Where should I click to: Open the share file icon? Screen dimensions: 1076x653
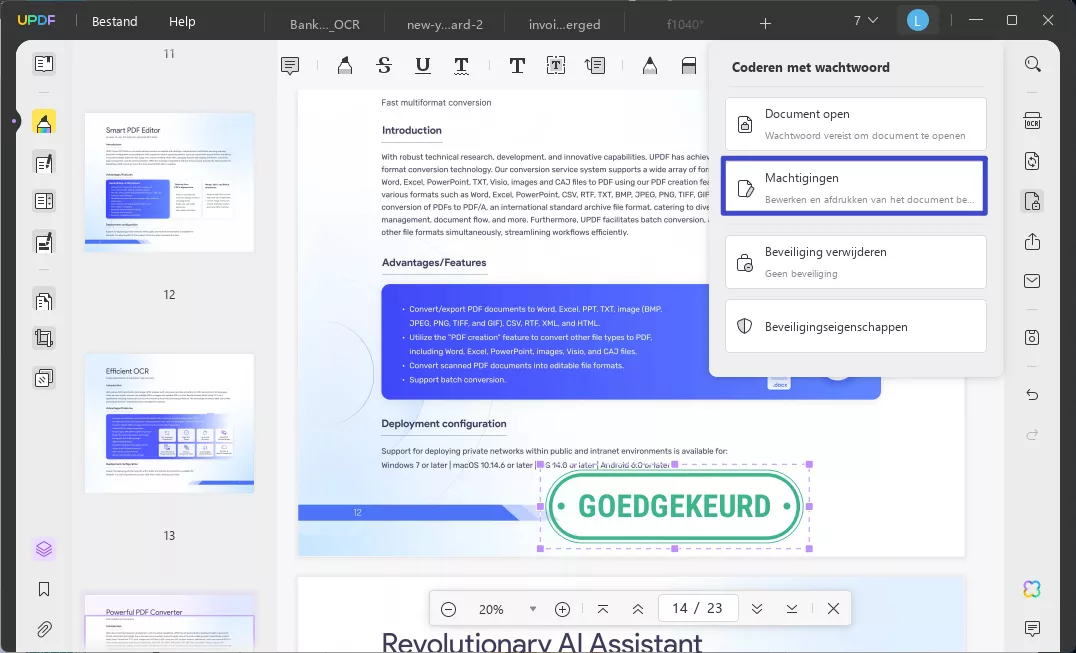click(1032, 241)
